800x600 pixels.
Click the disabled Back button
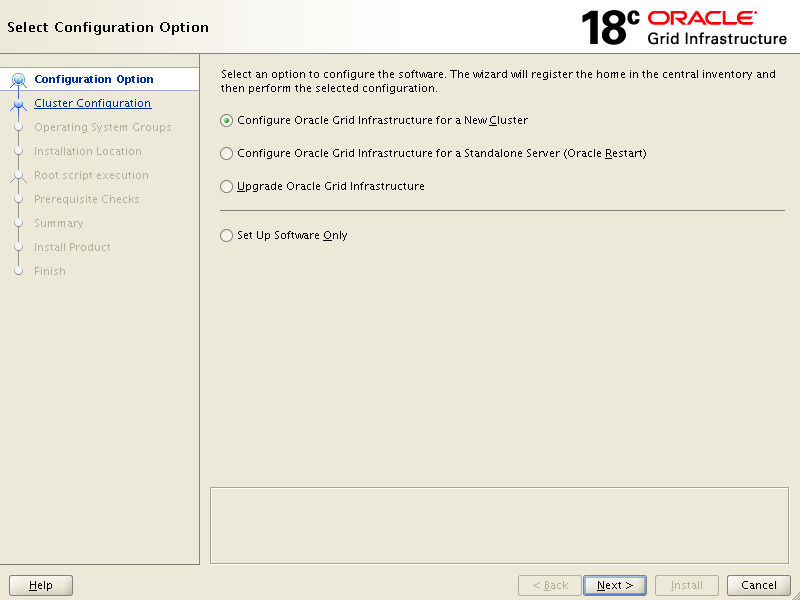pyautogui.click(x=549, y=585)
